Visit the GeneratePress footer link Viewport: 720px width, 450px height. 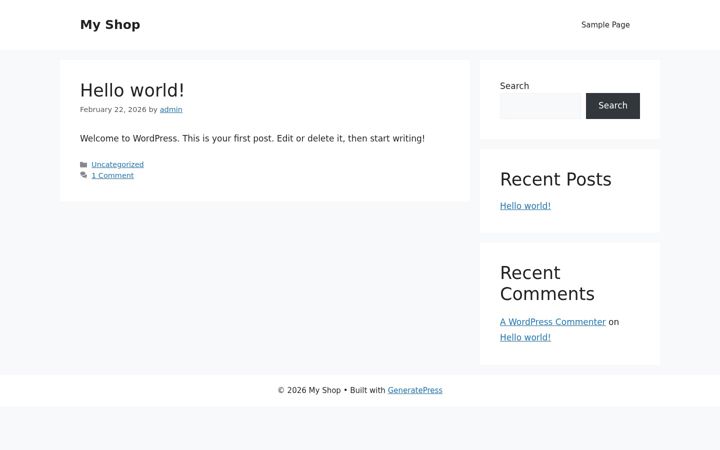pyautogui.click(x=415, y=390)
